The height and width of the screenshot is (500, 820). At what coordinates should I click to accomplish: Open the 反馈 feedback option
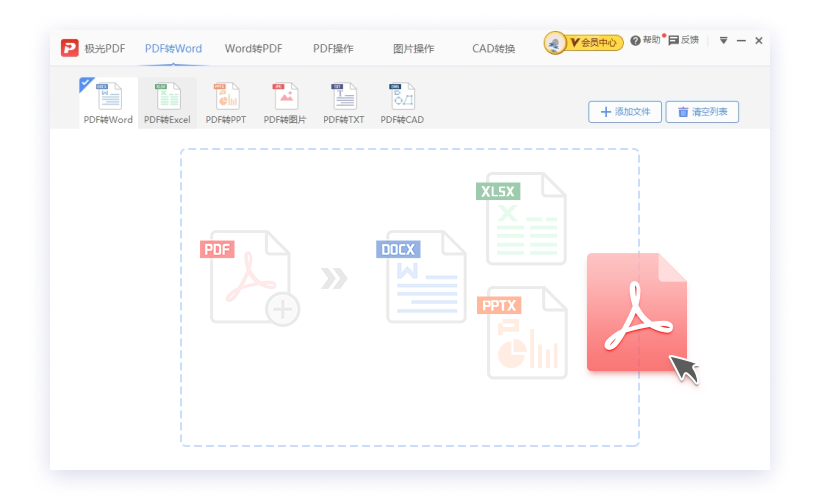click(x=684, y=41)
